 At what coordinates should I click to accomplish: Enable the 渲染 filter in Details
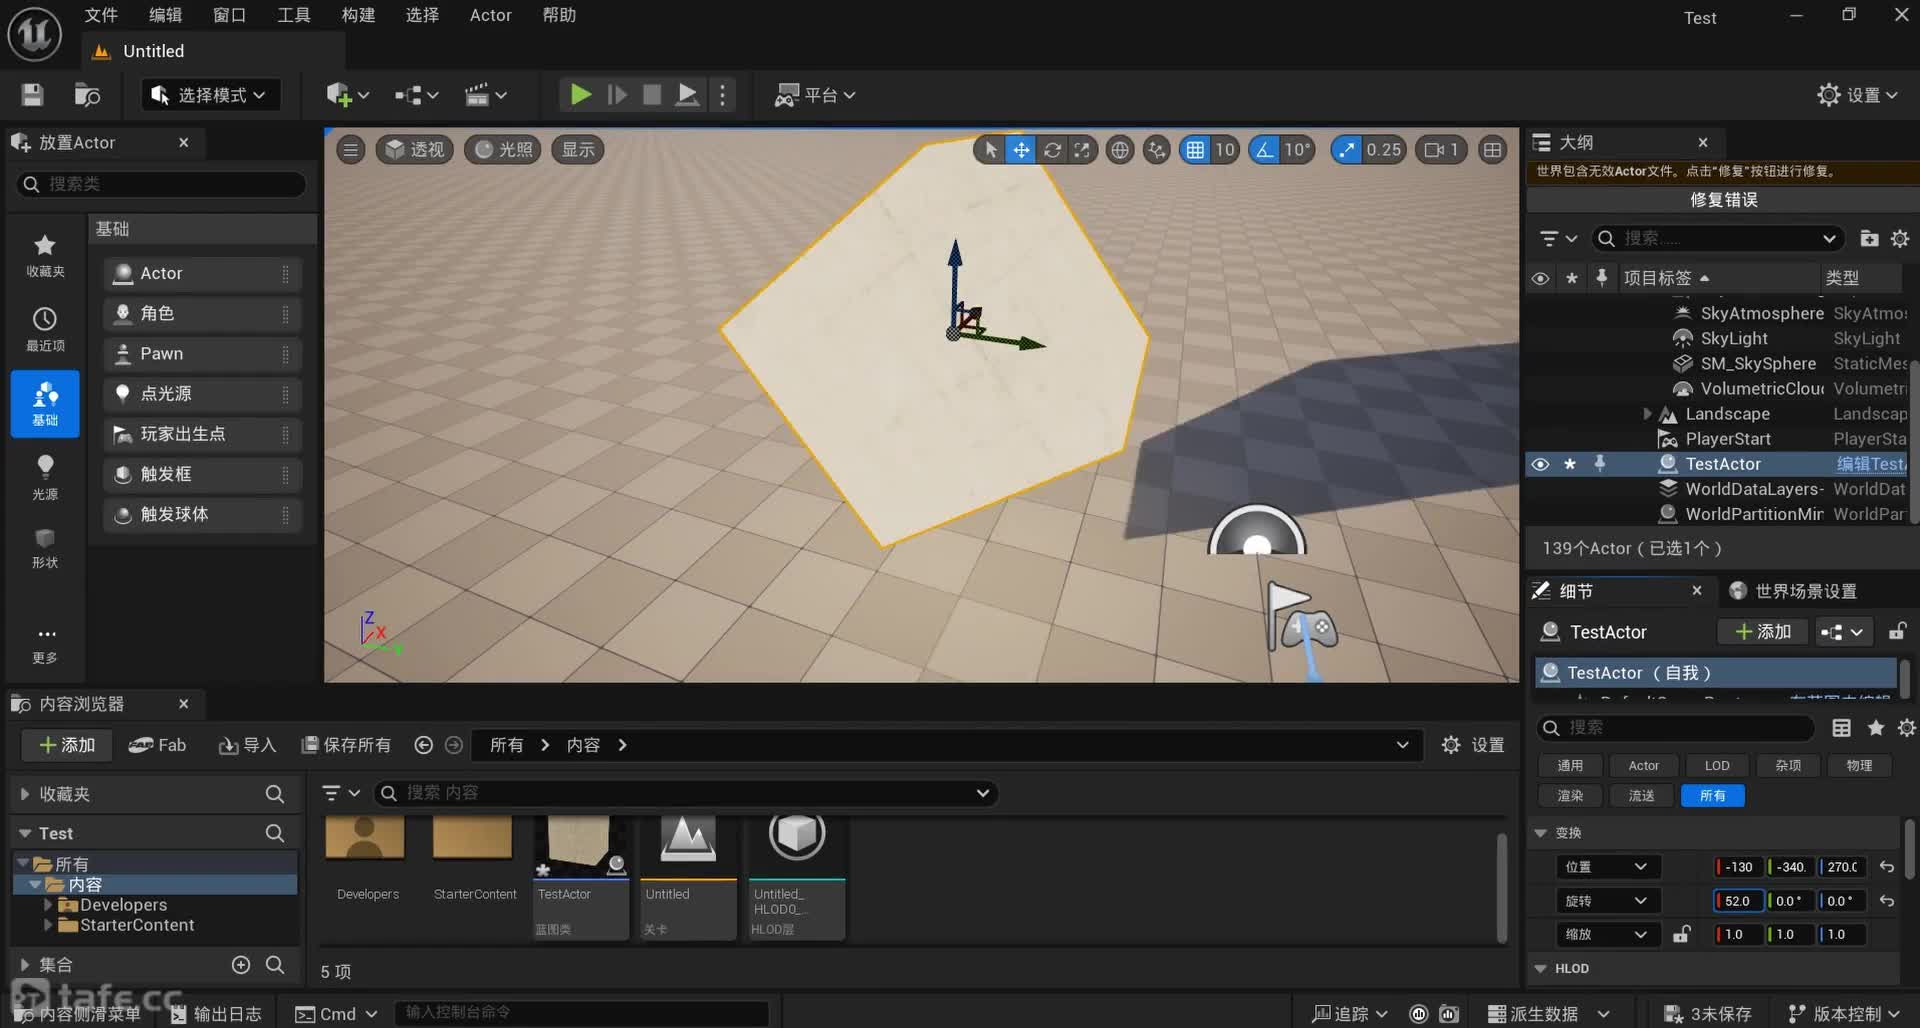point(1570,795)
